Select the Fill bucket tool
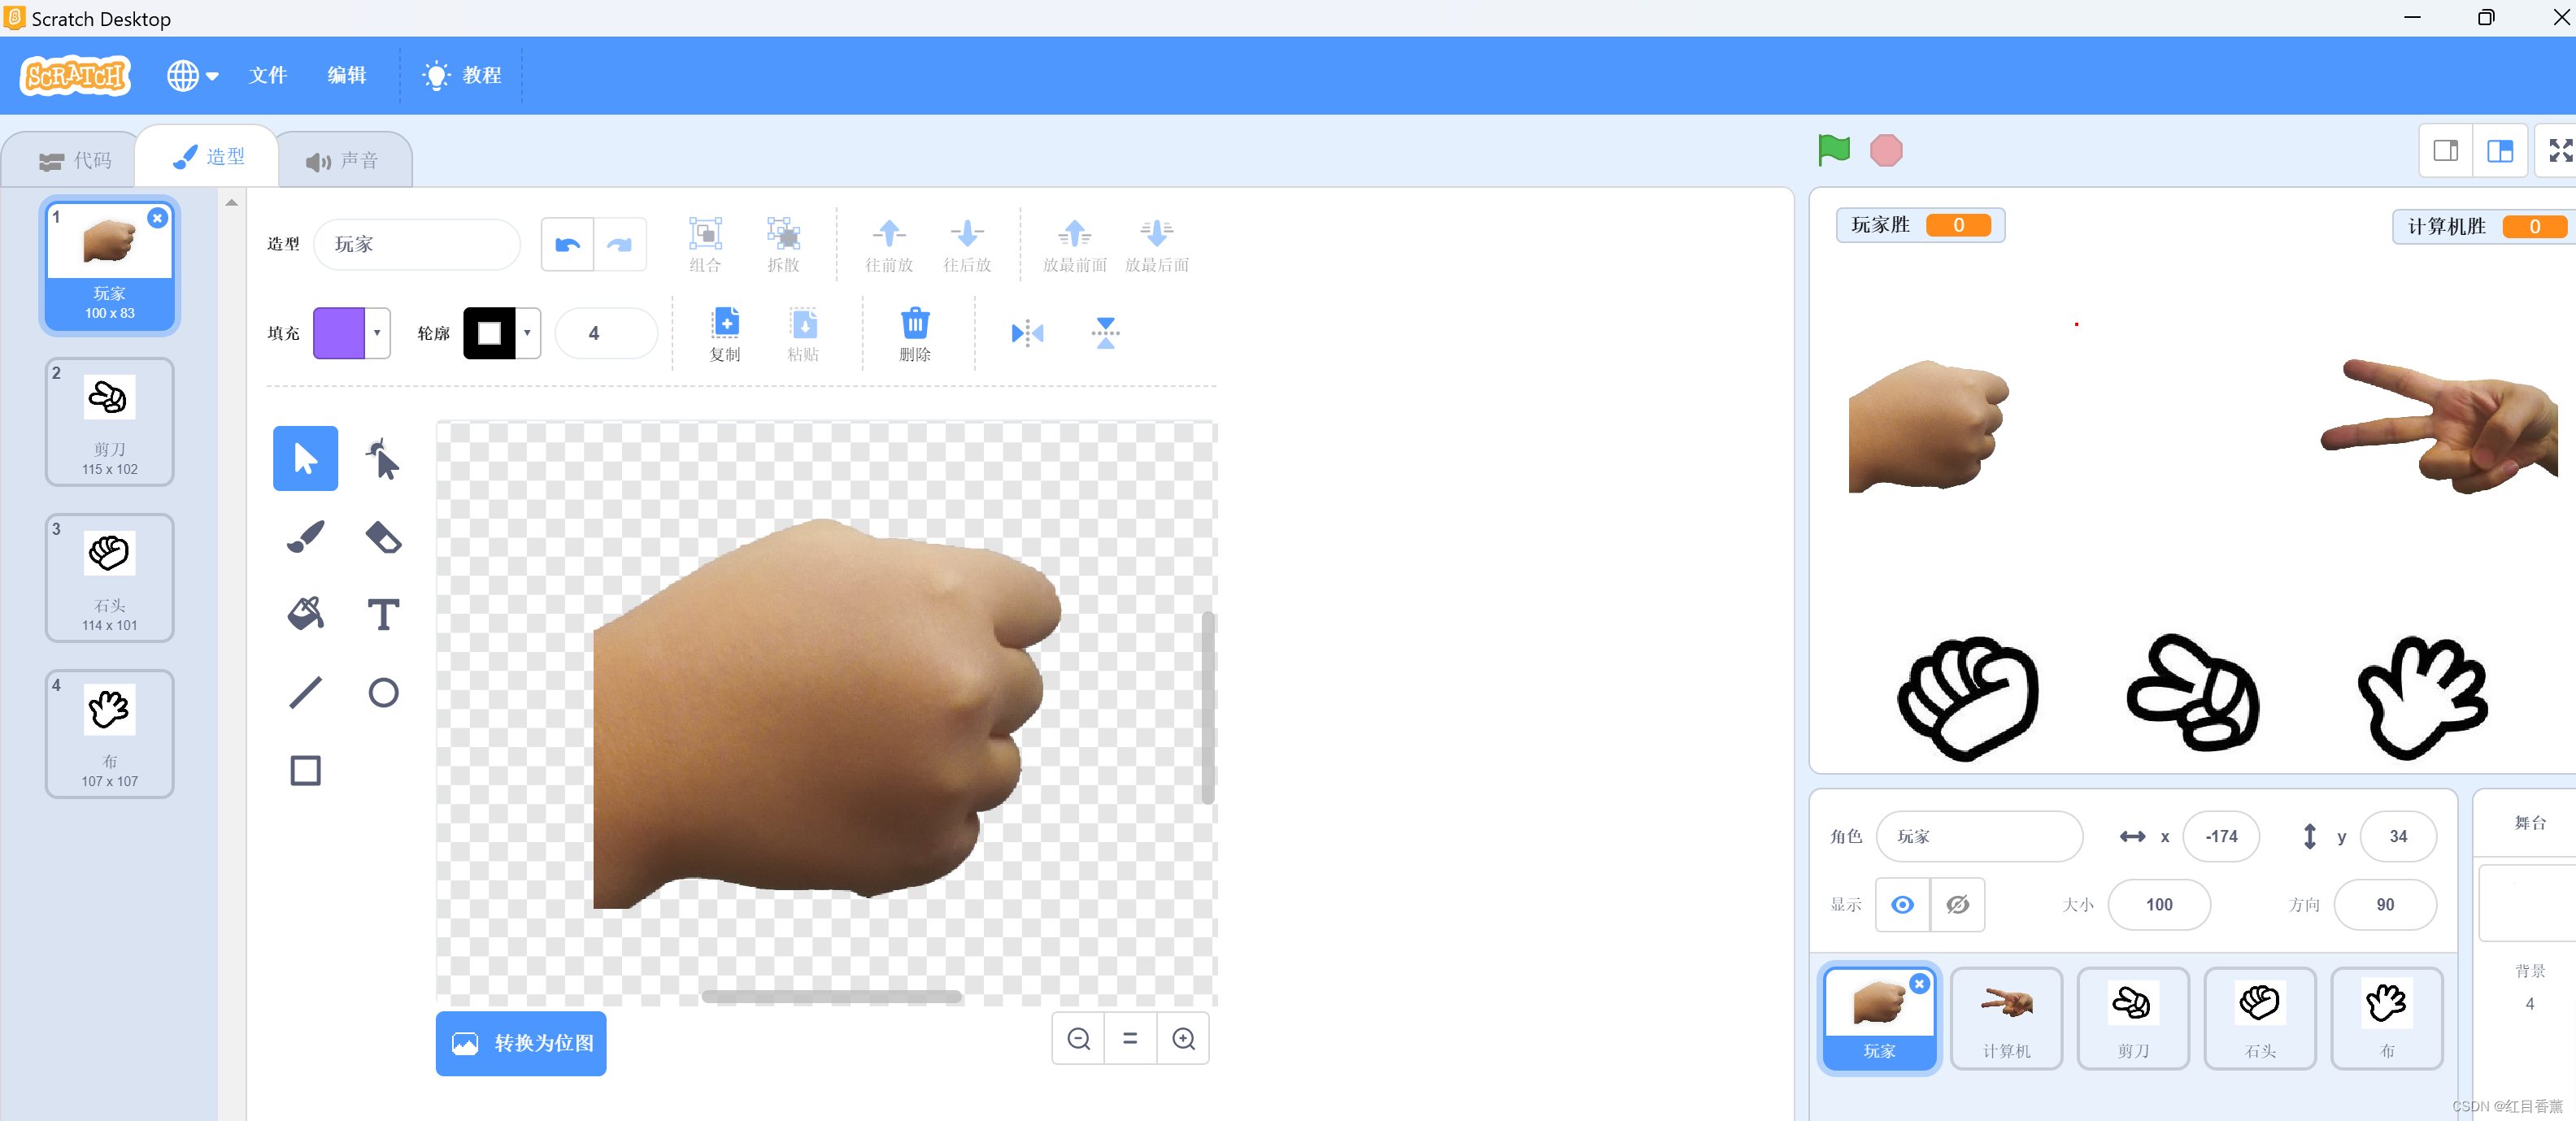The image size is (2576, 1121). [305, 614]
